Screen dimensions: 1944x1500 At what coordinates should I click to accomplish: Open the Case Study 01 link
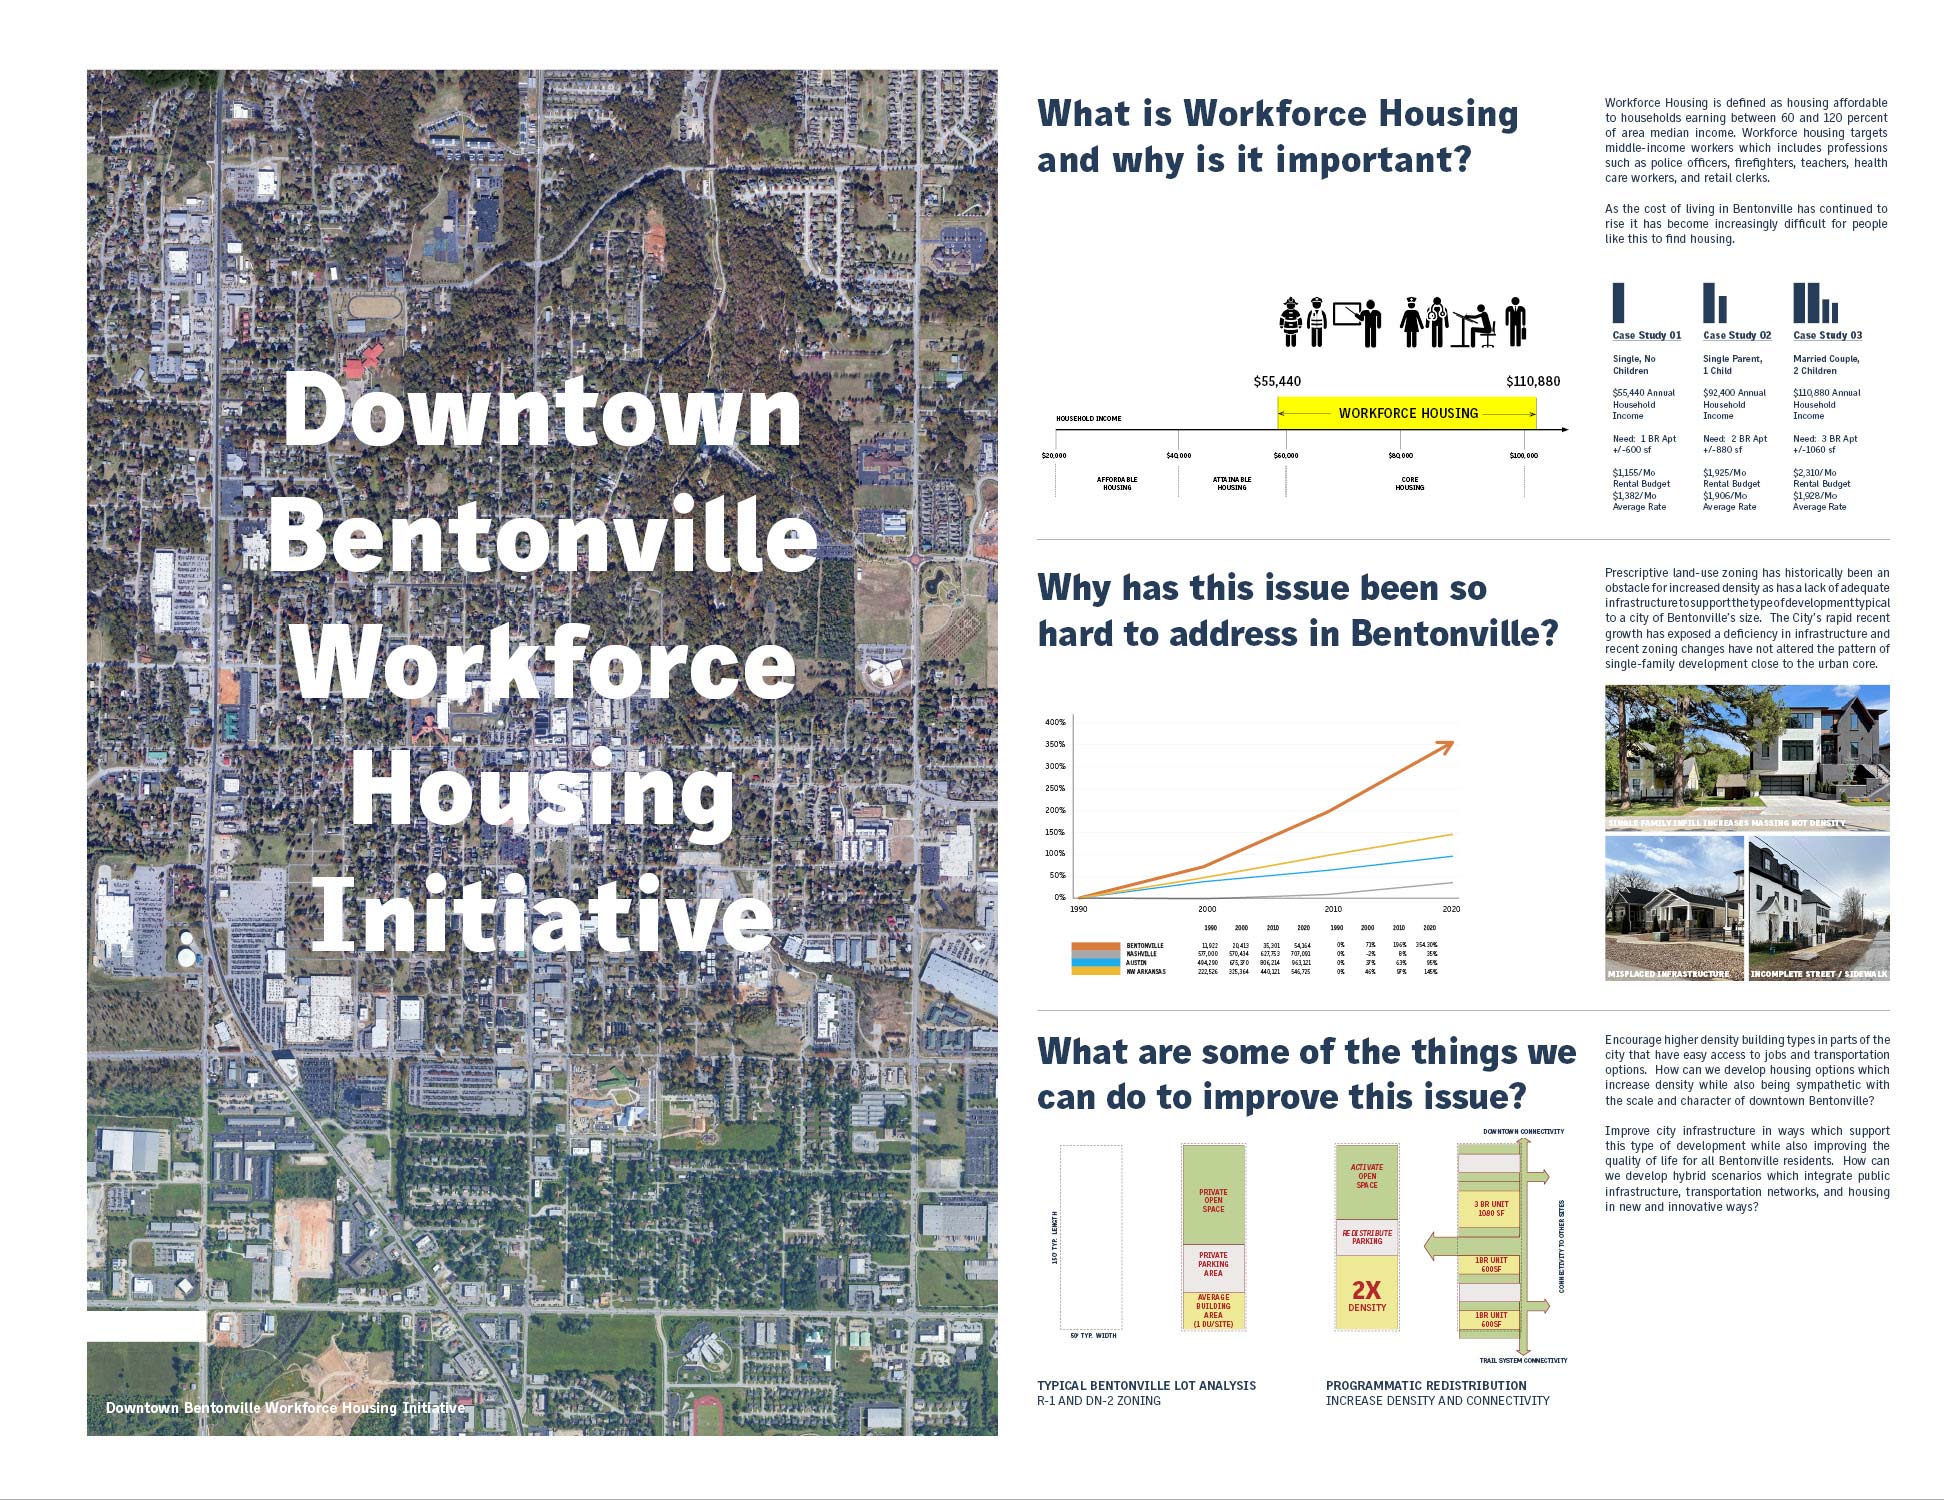(1646, 336)
